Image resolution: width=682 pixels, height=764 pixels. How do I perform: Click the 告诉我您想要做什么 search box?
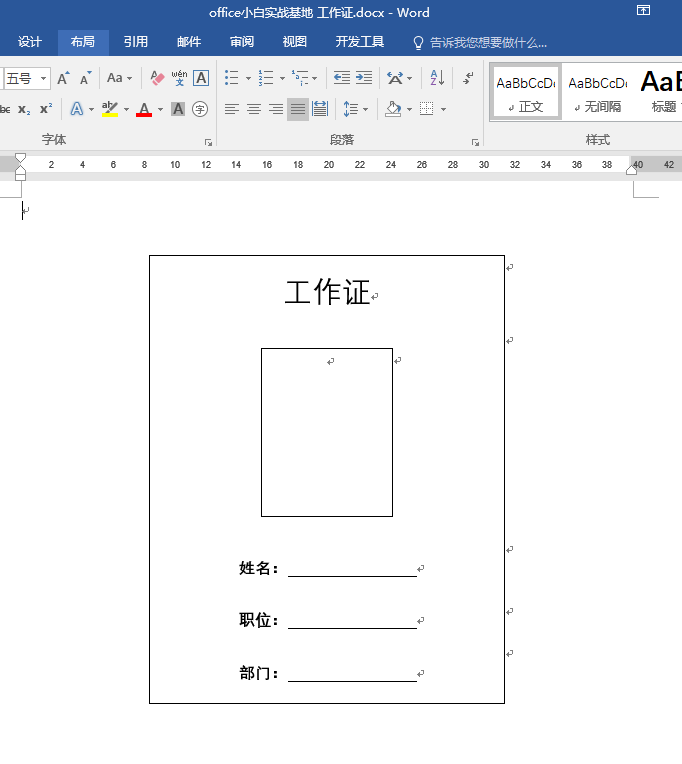488,43
